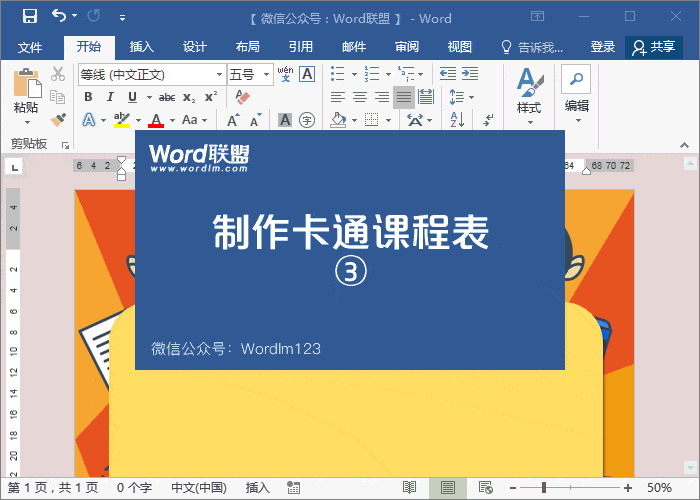Clear all formatting with eraser icon

tap(242, 97)
